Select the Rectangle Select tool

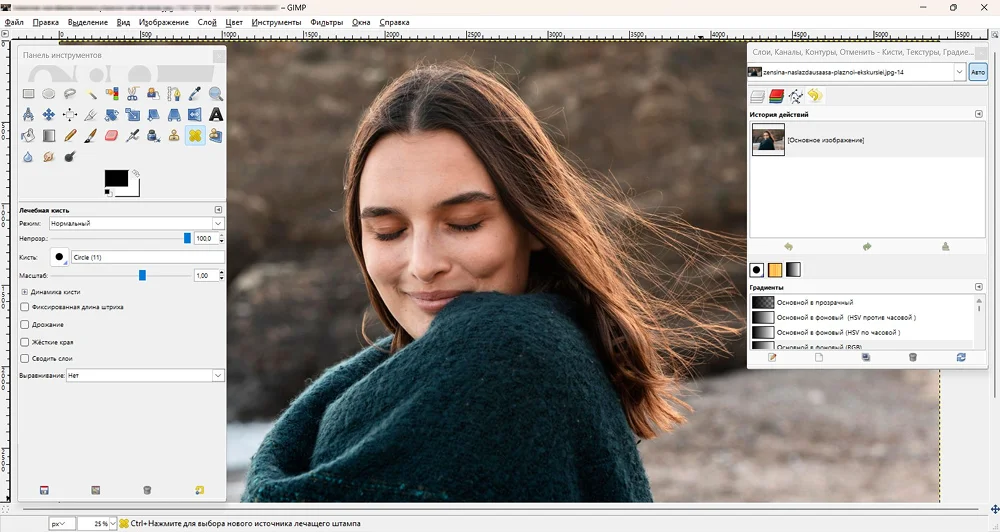click(29, 94)
